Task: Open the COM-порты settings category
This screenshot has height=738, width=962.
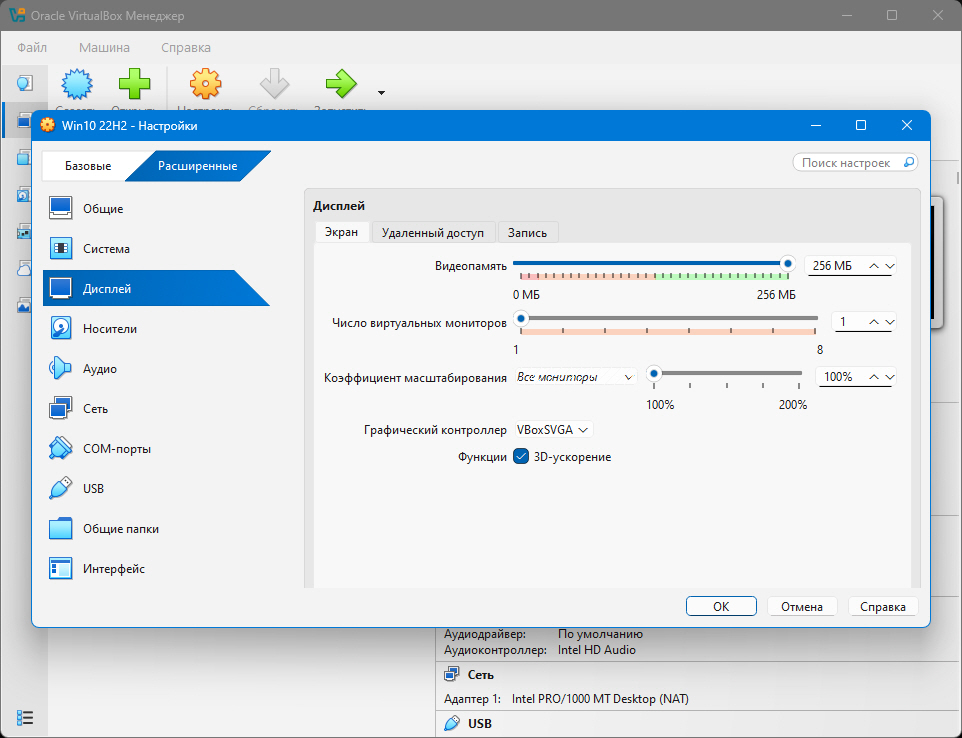Action: pos(156,448)
